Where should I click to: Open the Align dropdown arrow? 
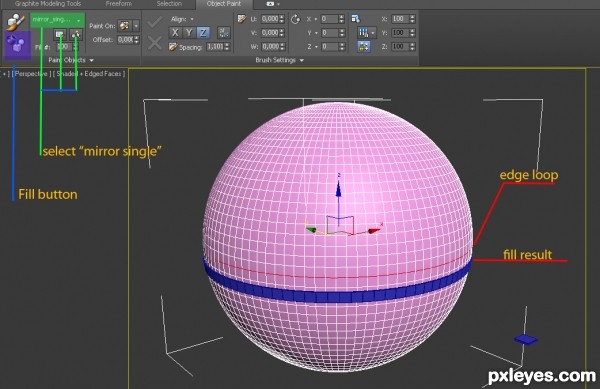192,19
